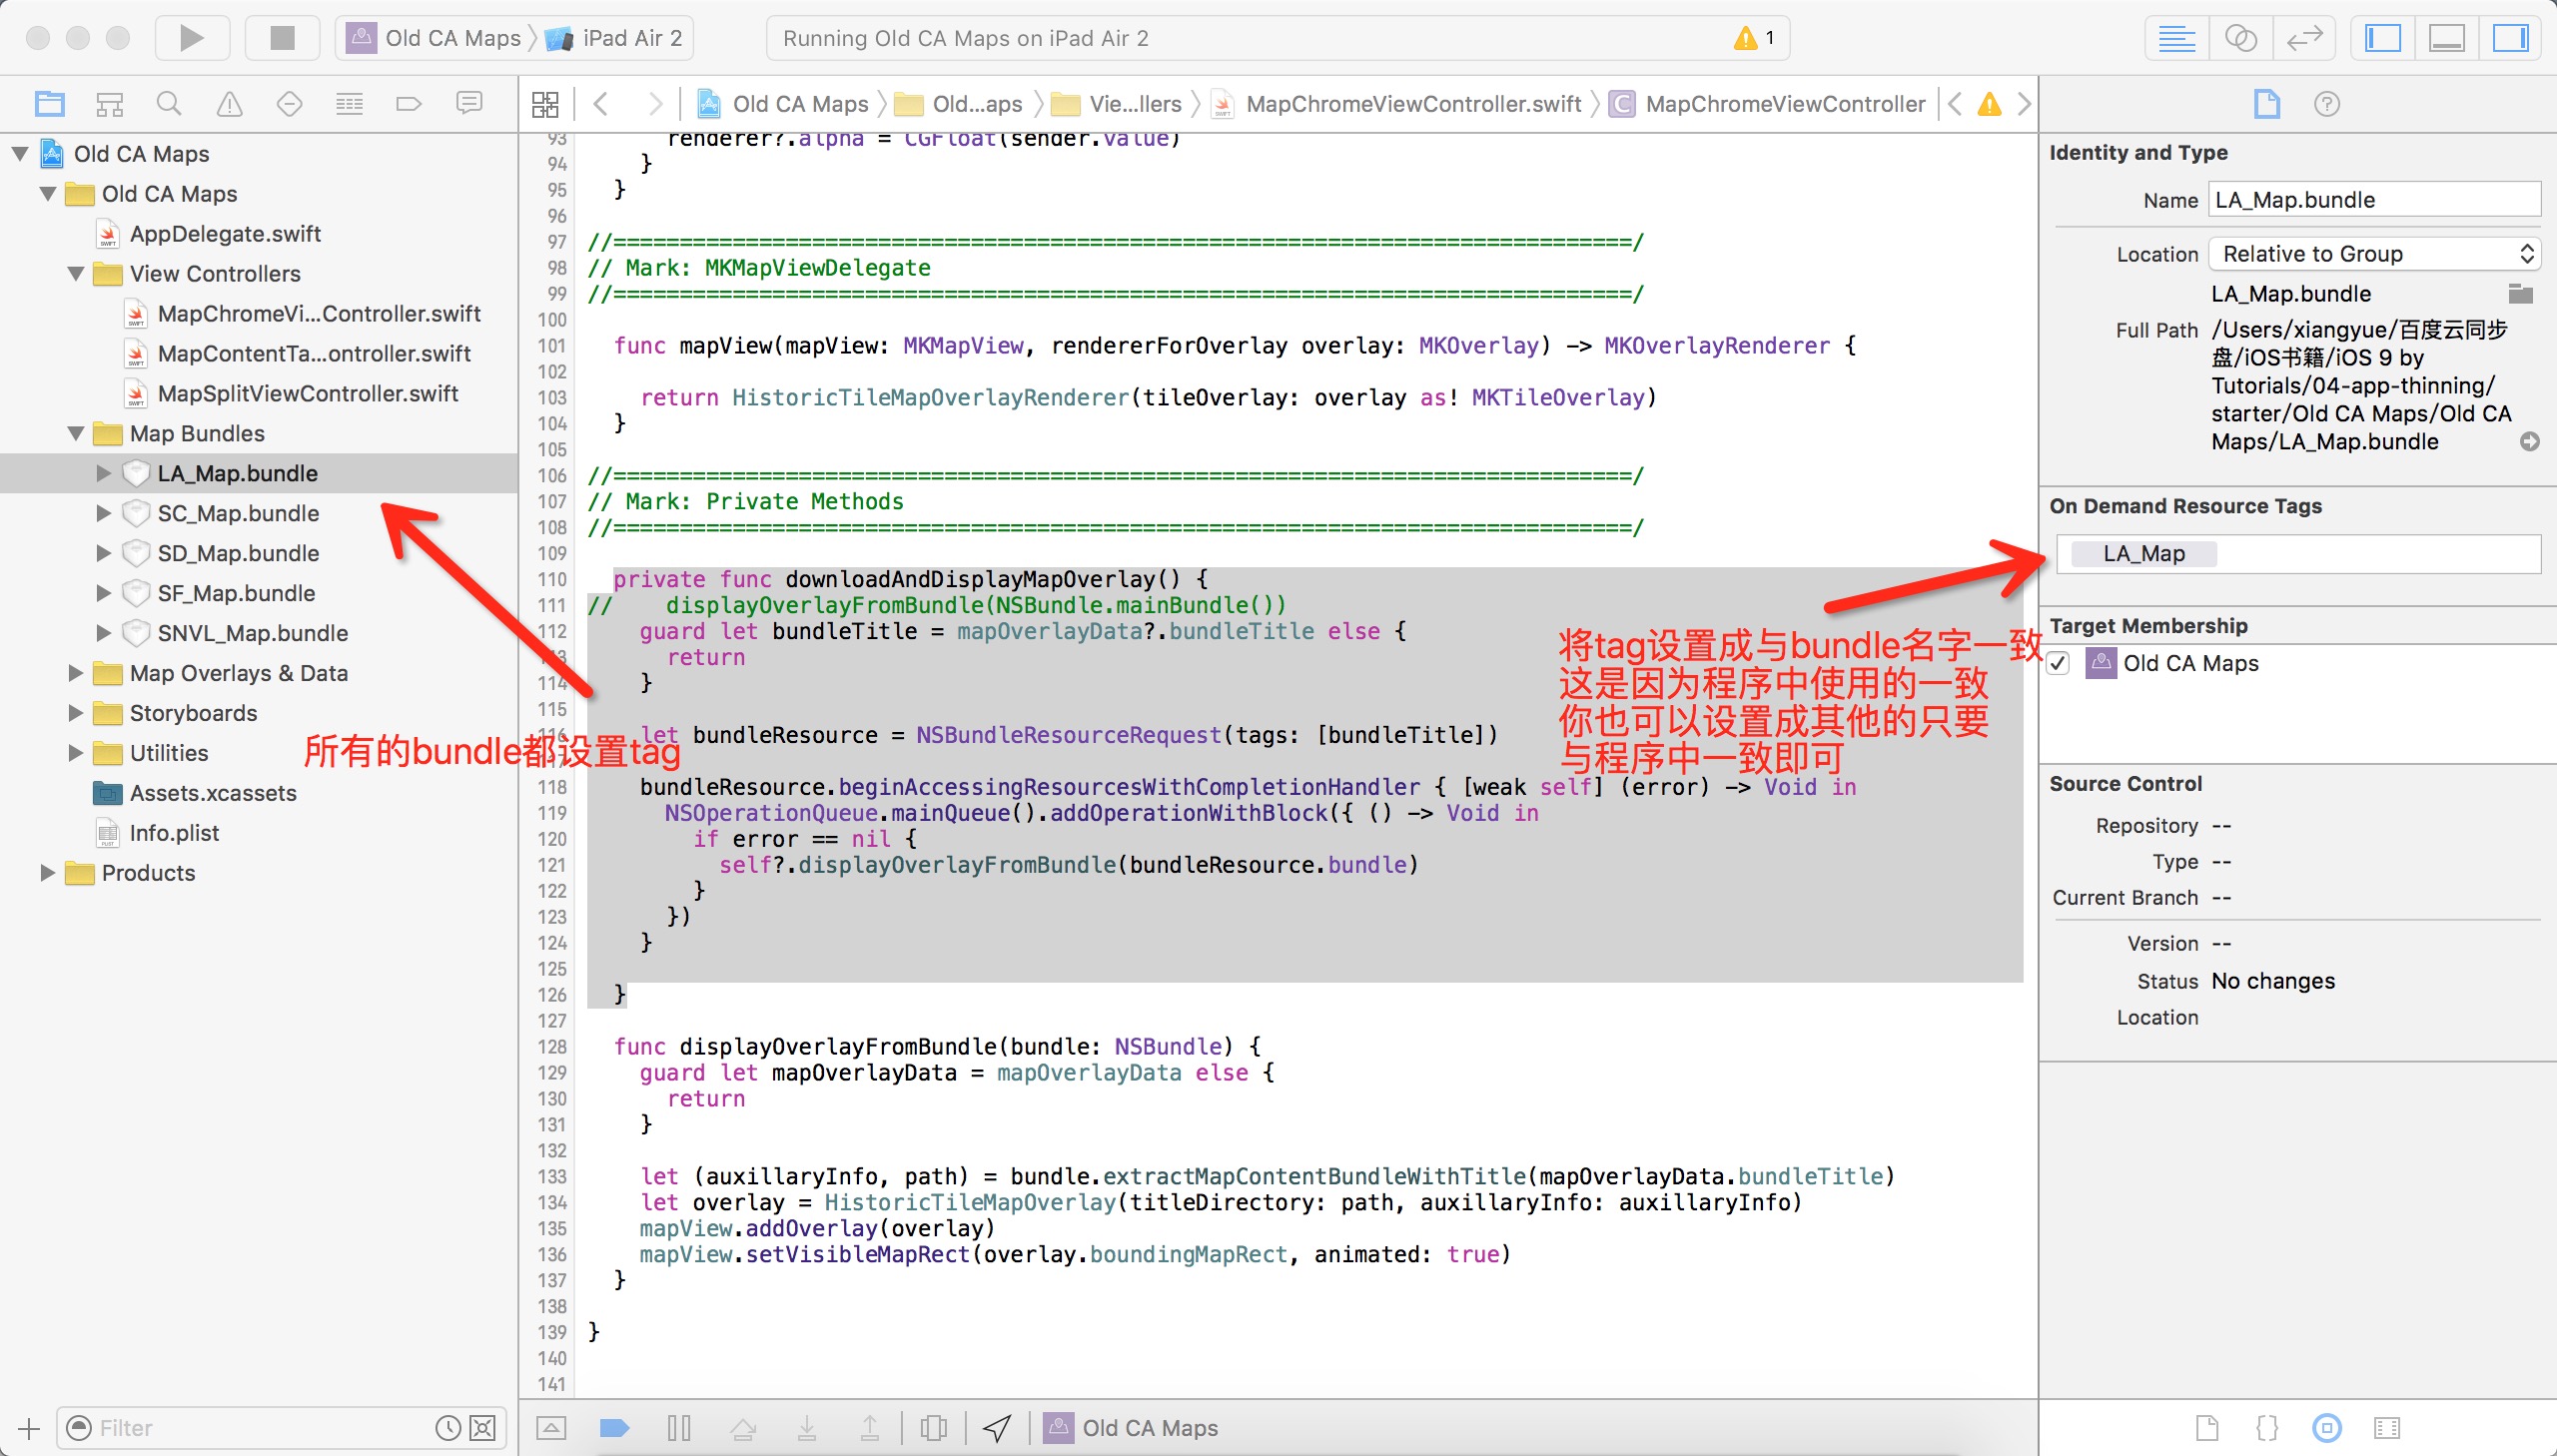Image resolution: width=2557 pixels, height=1456 pixels.
Task: Click the add (+) button in navigator
Action: [x=29, y=1428]
